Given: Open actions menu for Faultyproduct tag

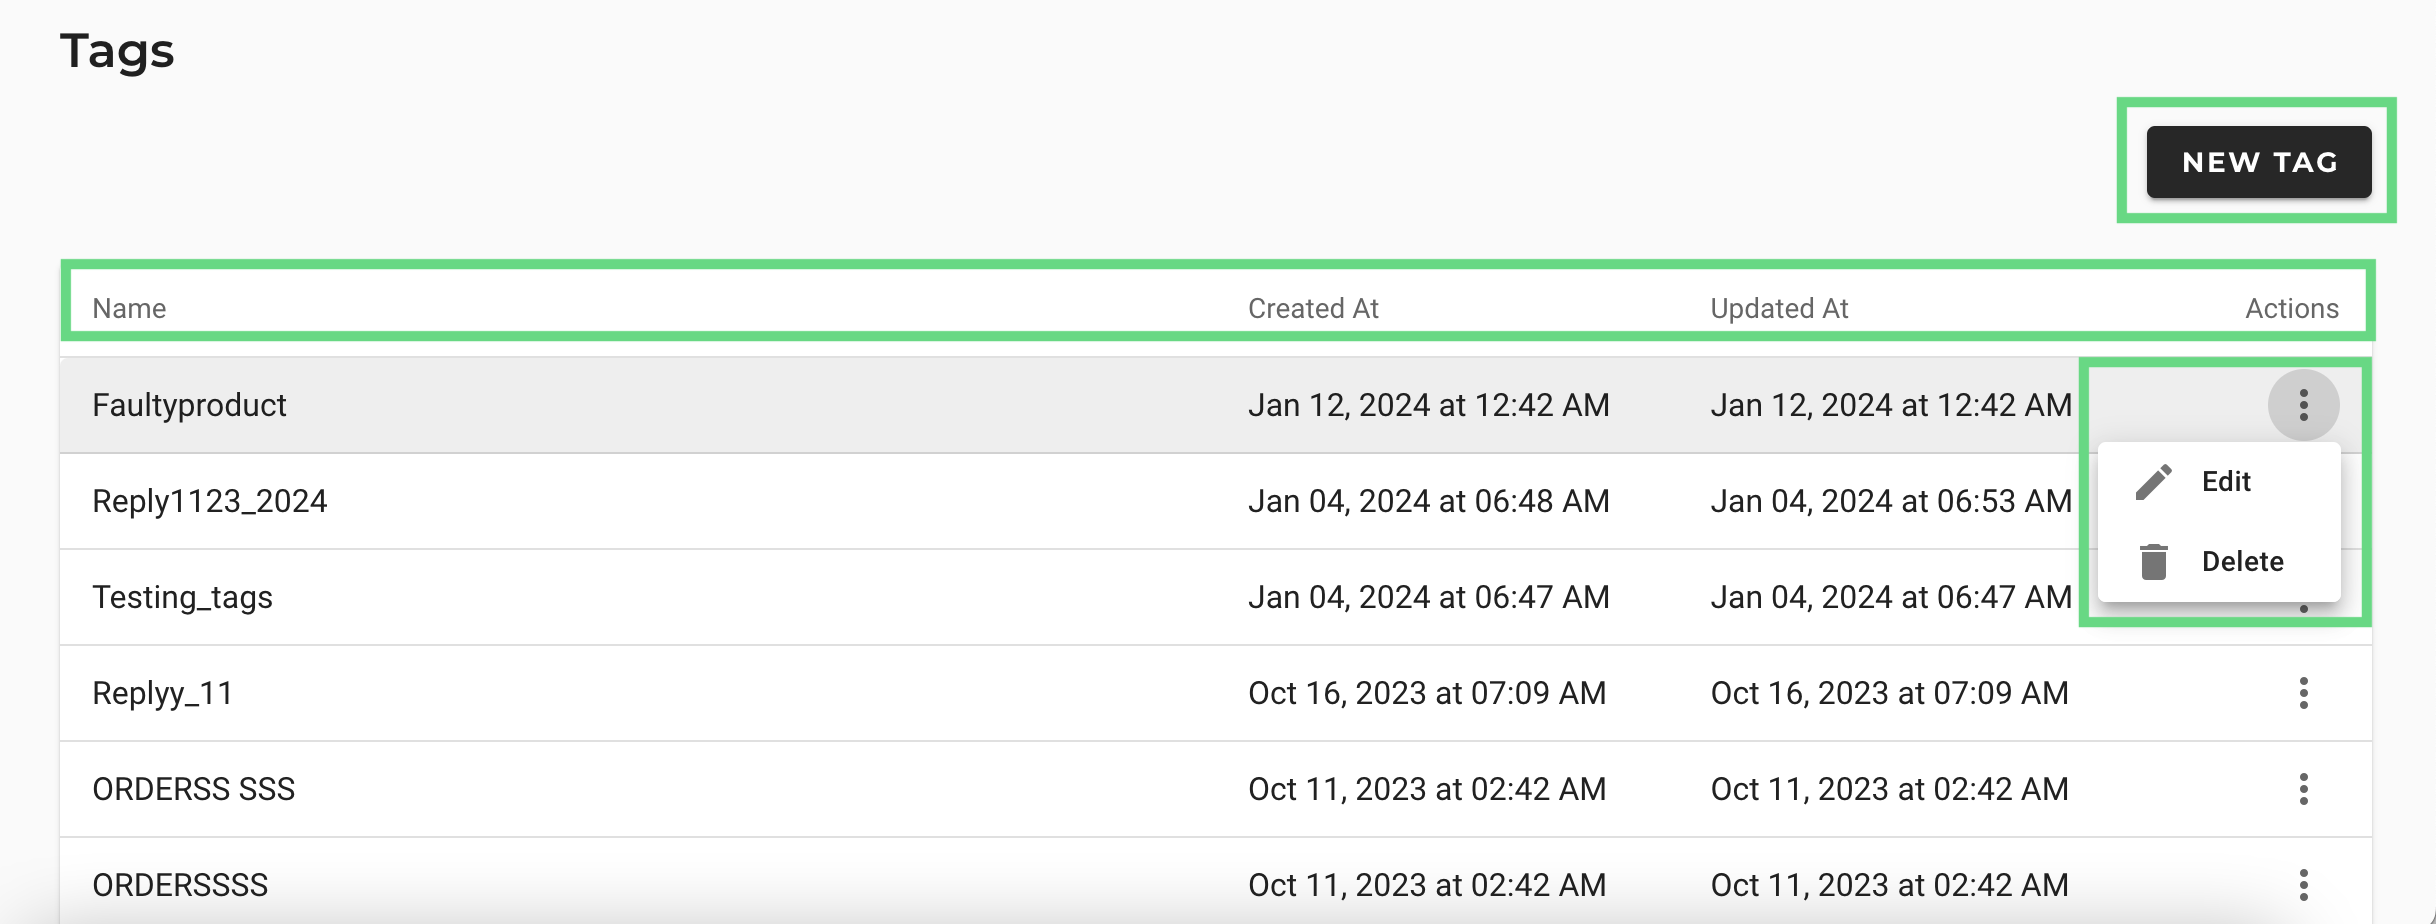Looking at the screenshot, I should coord(2303,405).
